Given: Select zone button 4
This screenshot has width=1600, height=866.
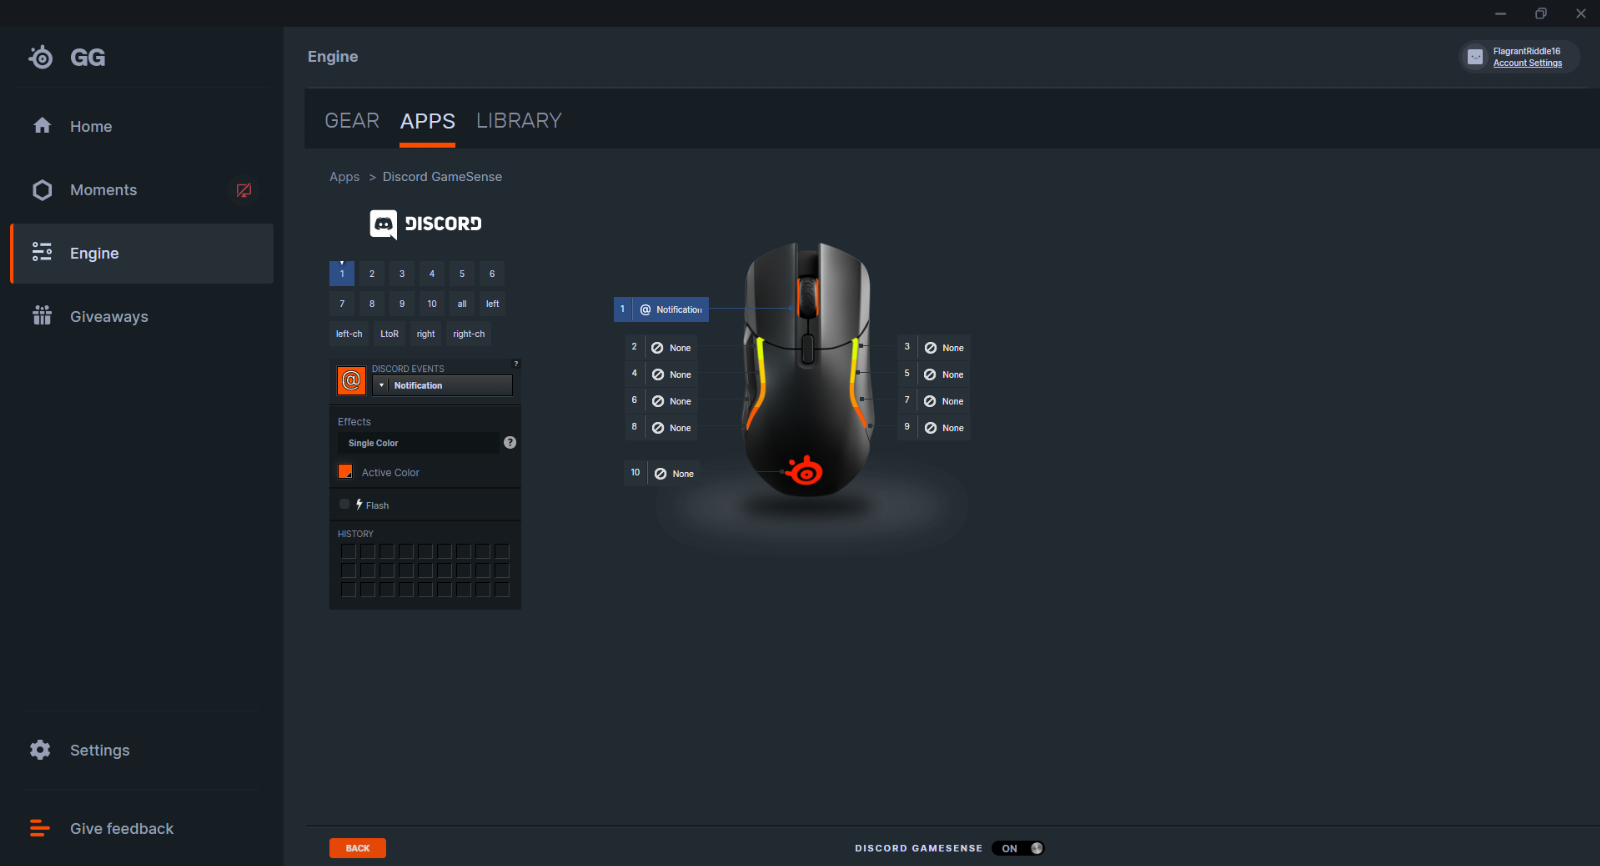Looking at the screenshot, I should [432, 274].
